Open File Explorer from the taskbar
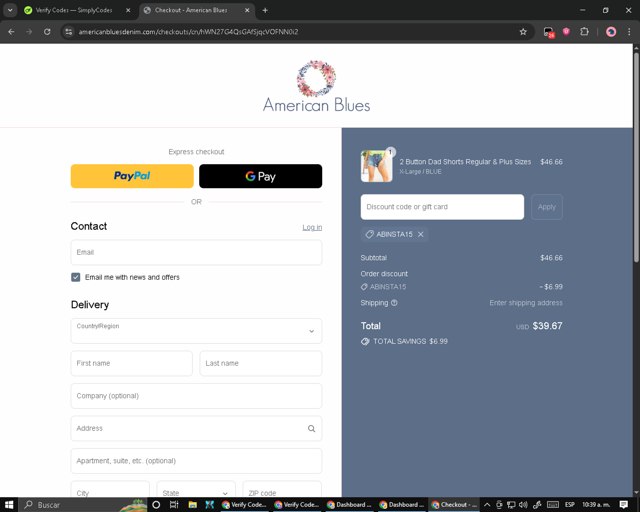Viewport: 640px width, 512px height. (192, 505)
